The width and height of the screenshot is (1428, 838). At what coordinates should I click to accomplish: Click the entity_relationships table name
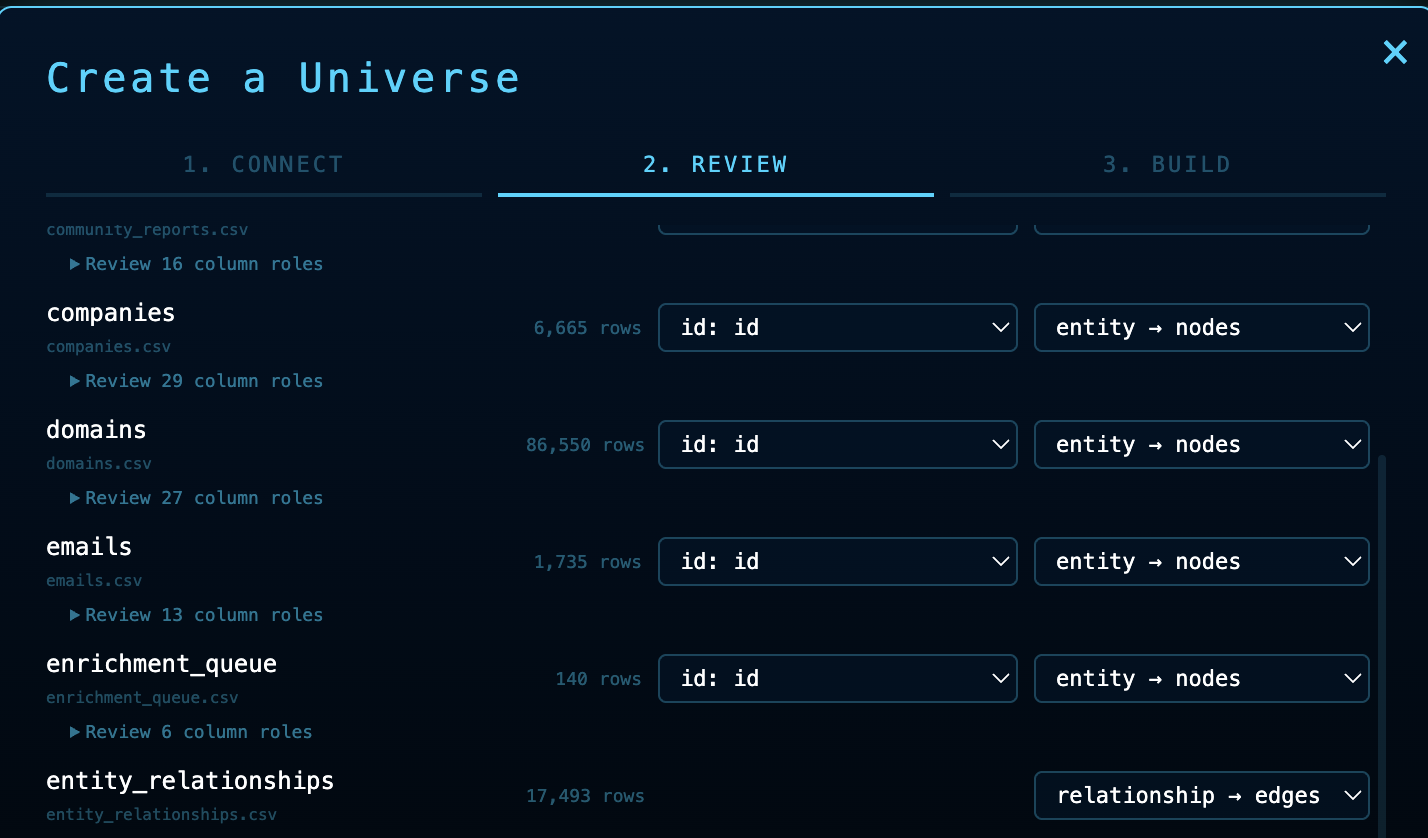click(190, 781)
